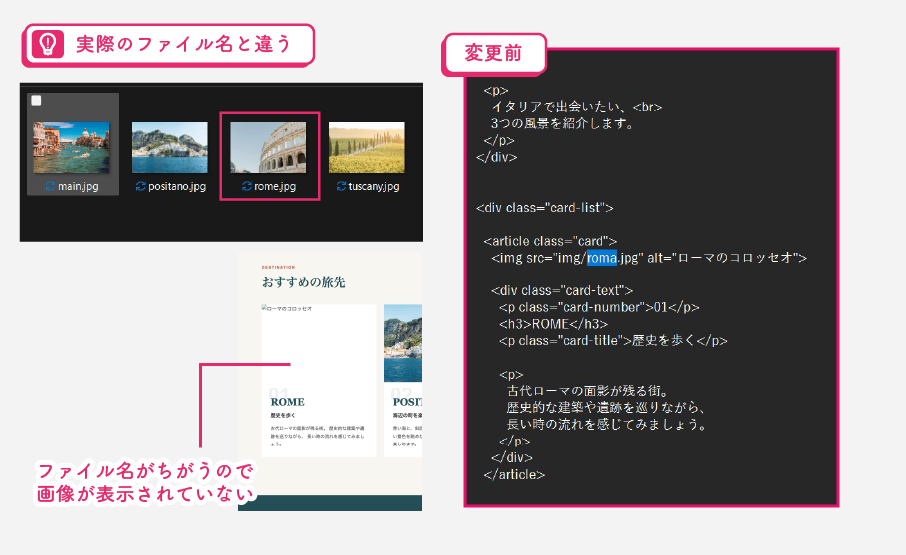Click the rome.jpg file name
This screenshot has height=555, width=906.
point(275,187)
